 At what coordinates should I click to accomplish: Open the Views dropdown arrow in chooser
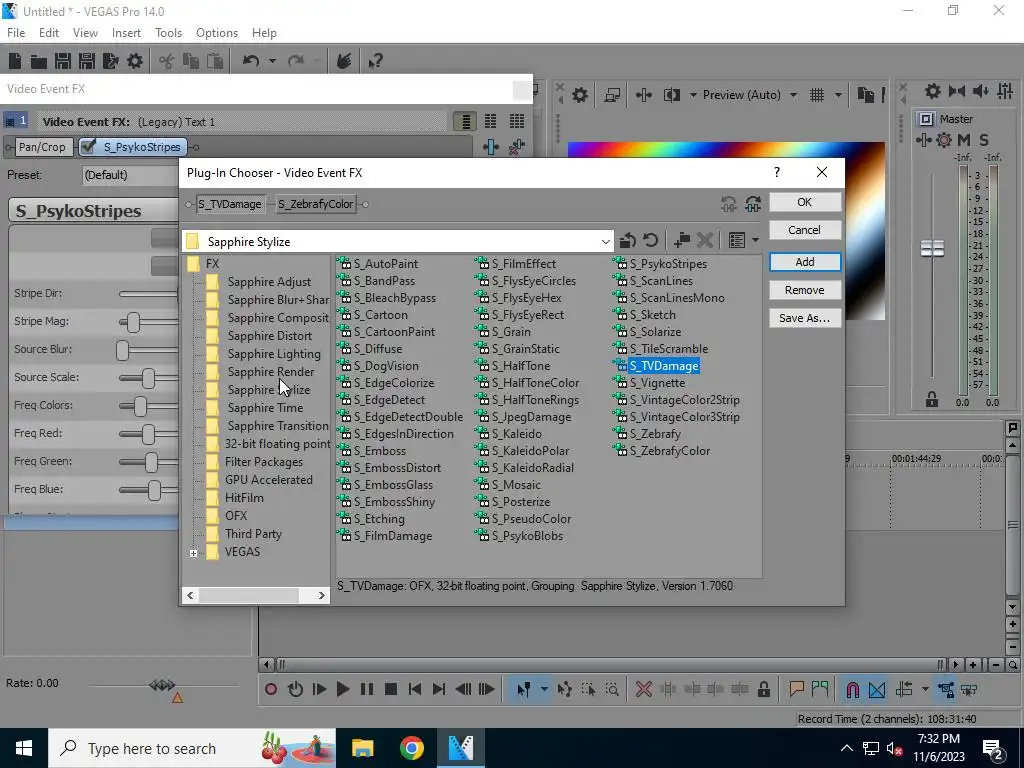tap(756, 240)
